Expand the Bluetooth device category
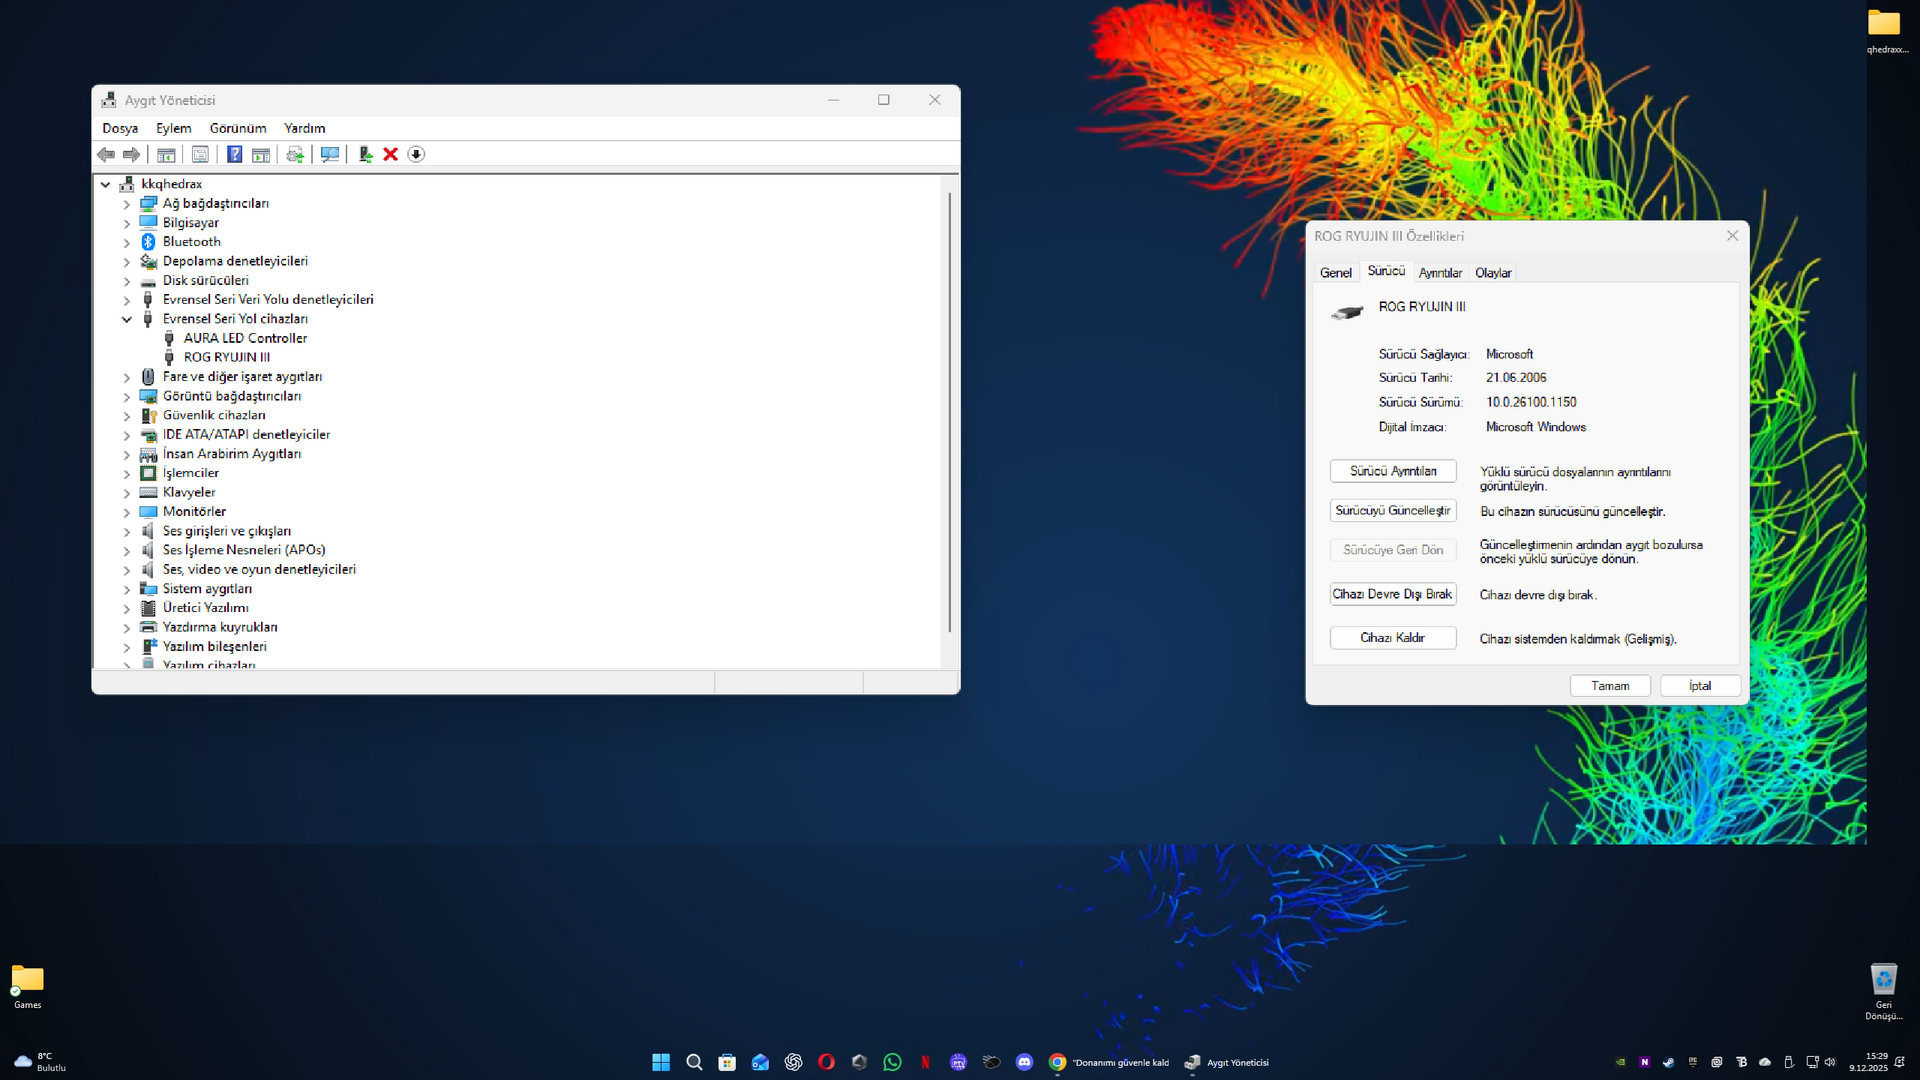This screenshot has width=1920, height=1080. pyautogui.click(x=127, y=242)
